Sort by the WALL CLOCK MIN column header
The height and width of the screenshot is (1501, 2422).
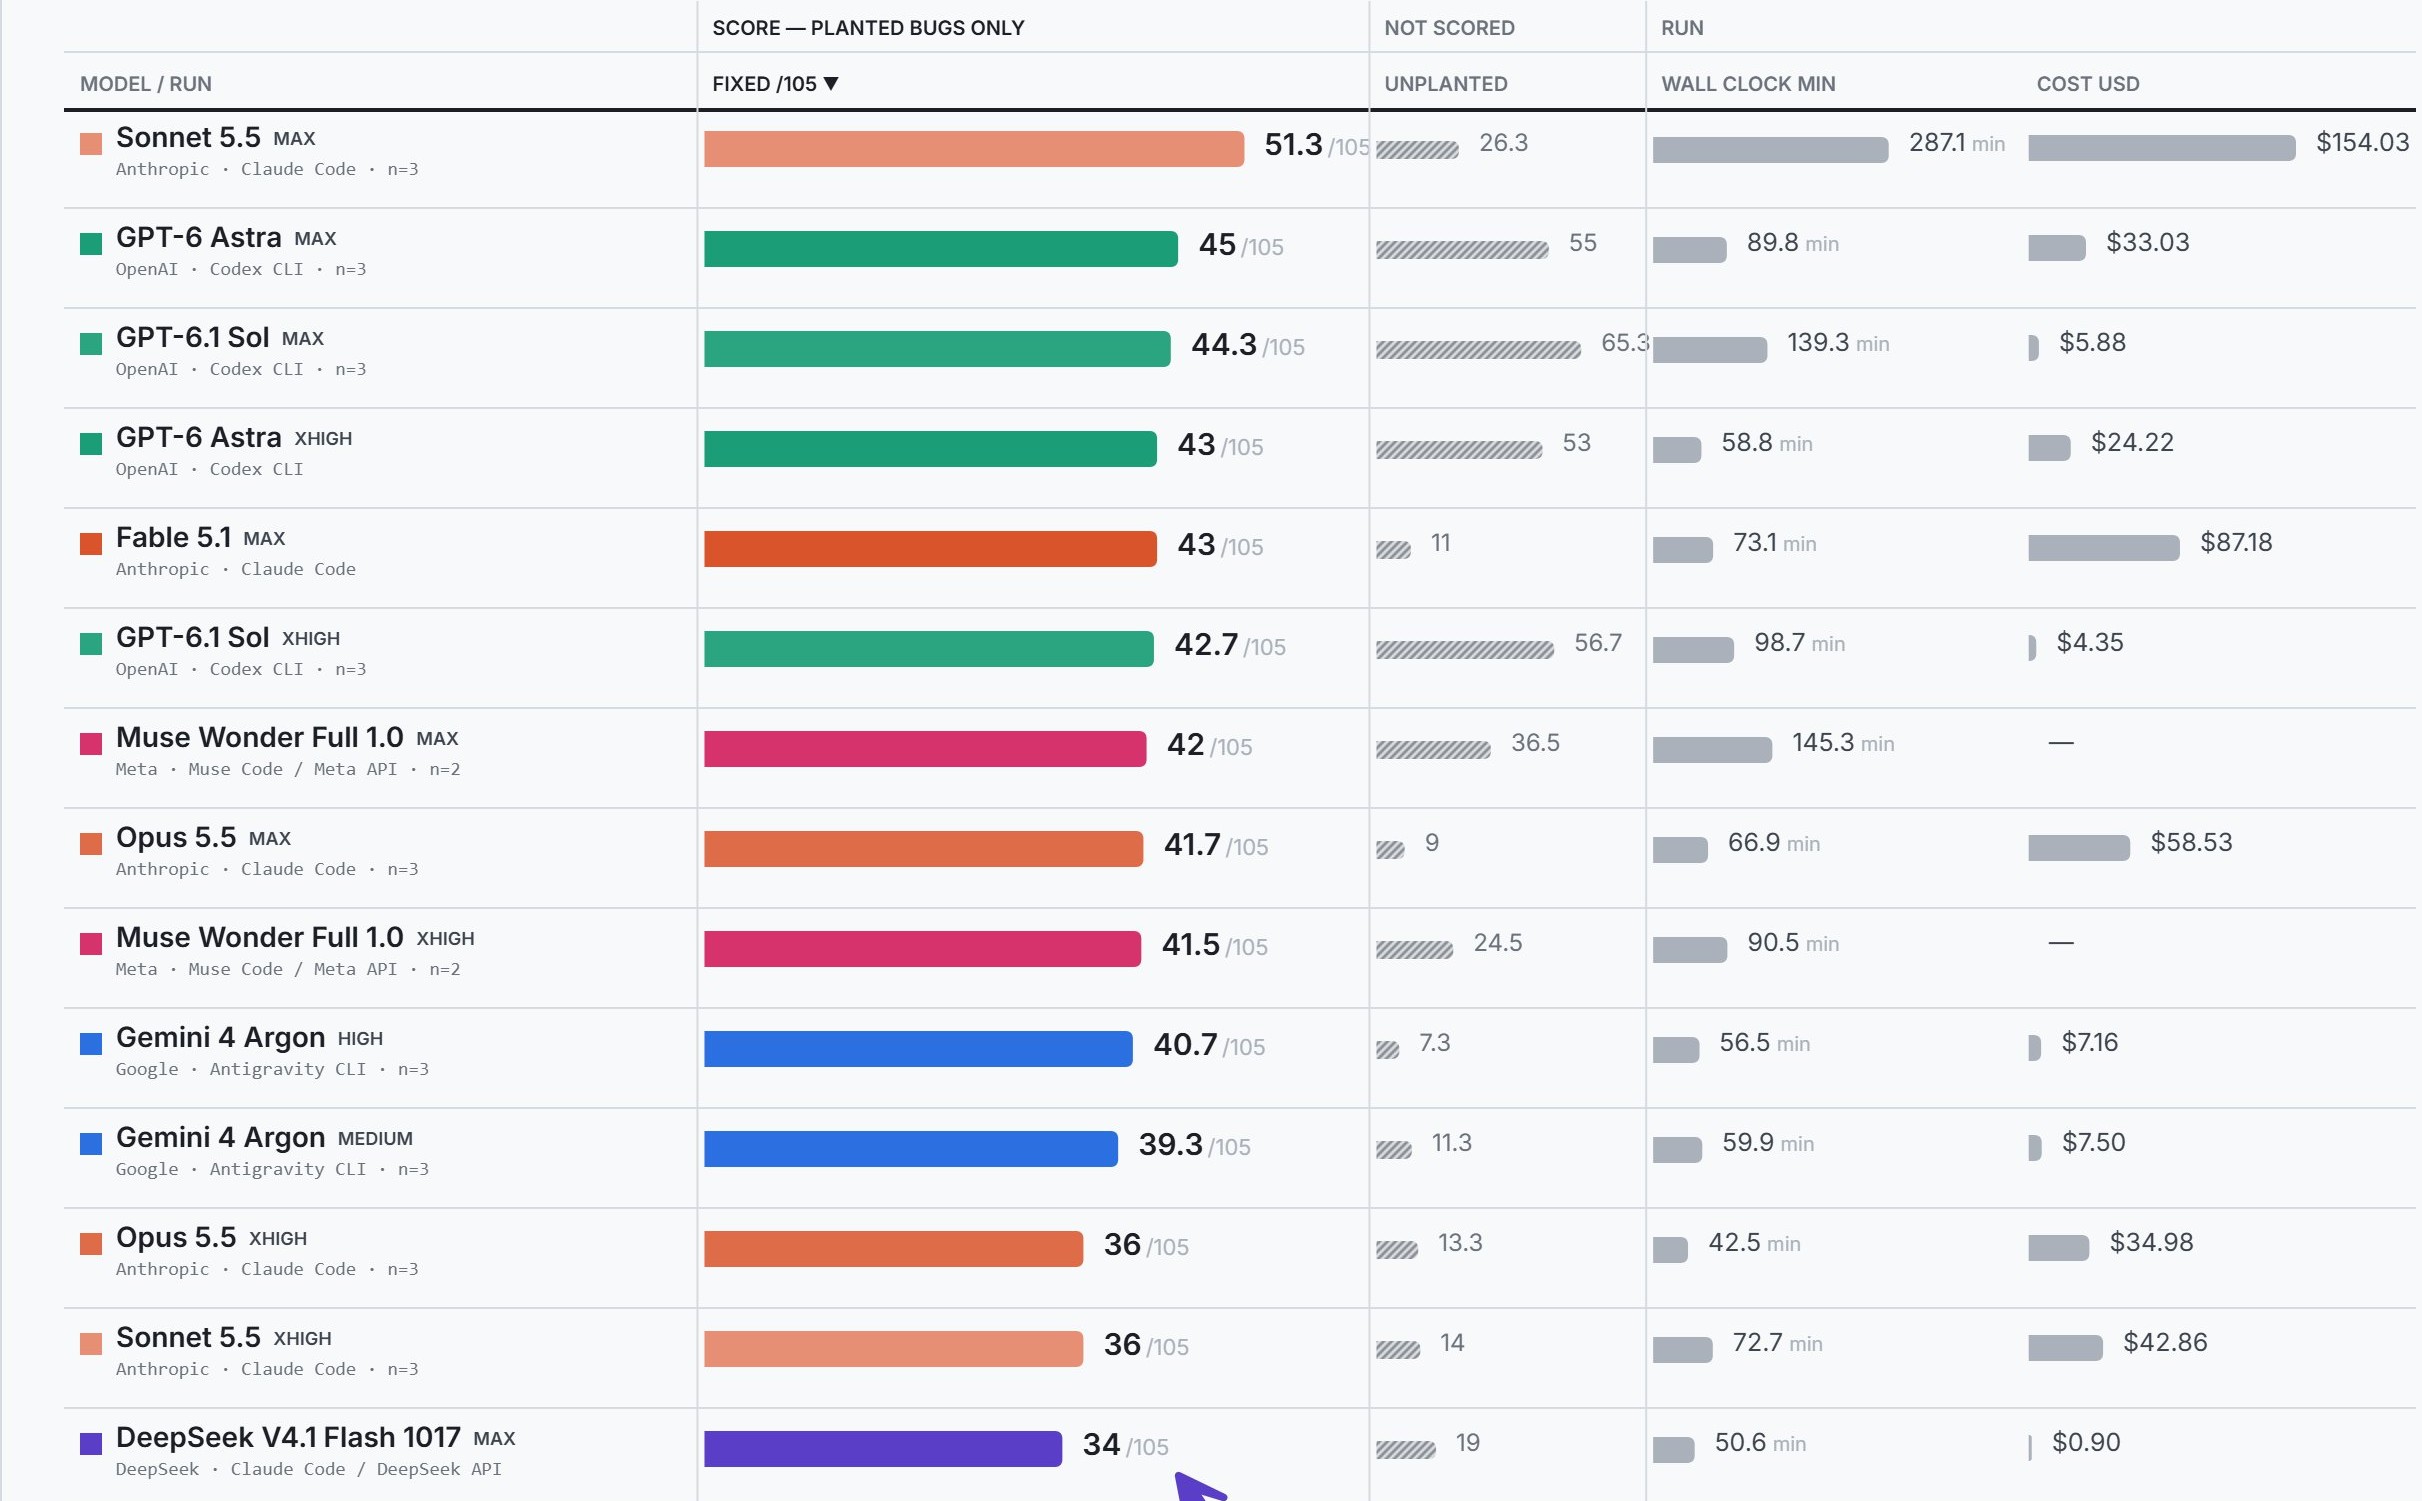[x=1748, y=84]
